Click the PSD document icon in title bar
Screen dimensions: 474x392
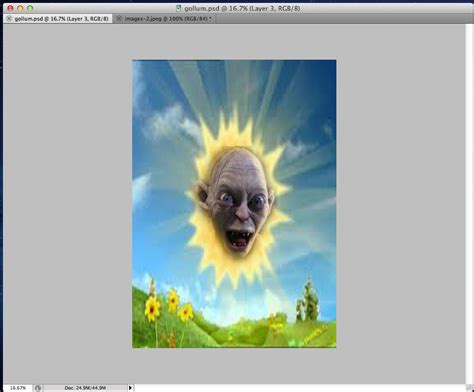point(179,8)
